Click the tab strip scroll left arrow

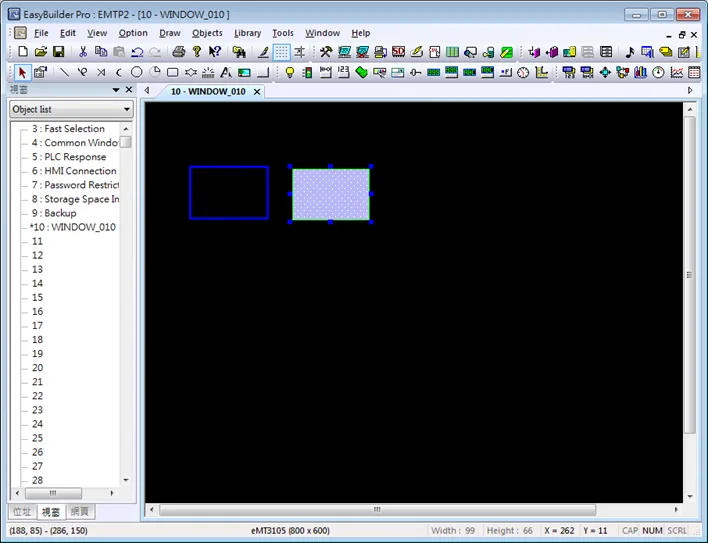point(147,90)
